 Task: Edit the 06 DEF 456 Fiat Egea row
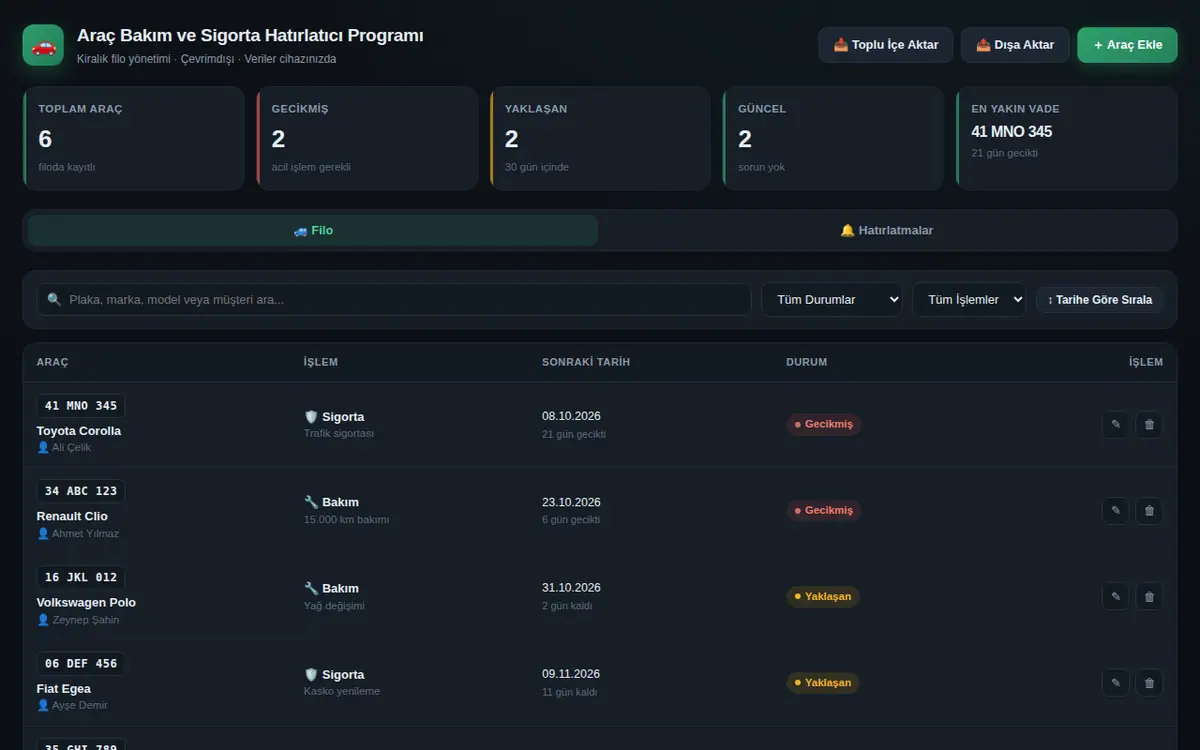pyautogui.click(x=1116, y=682)
